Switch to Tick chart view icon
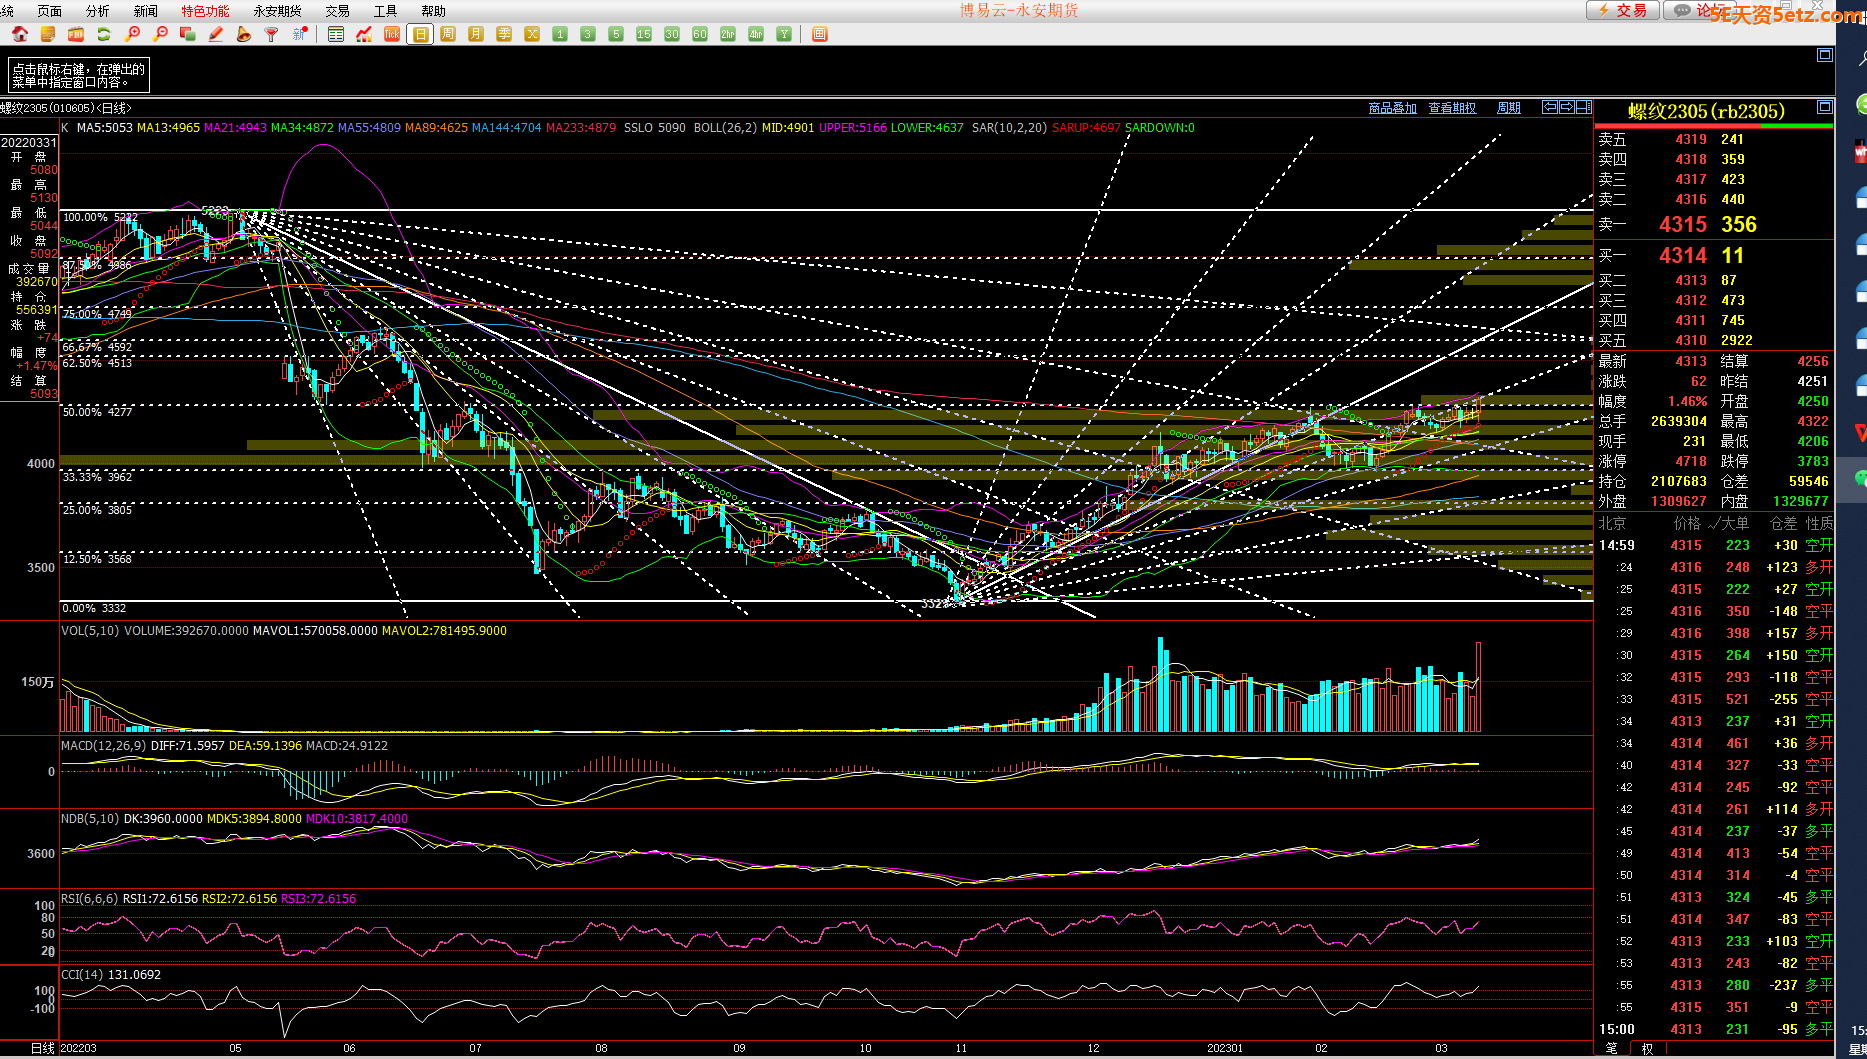 (392, 34)
